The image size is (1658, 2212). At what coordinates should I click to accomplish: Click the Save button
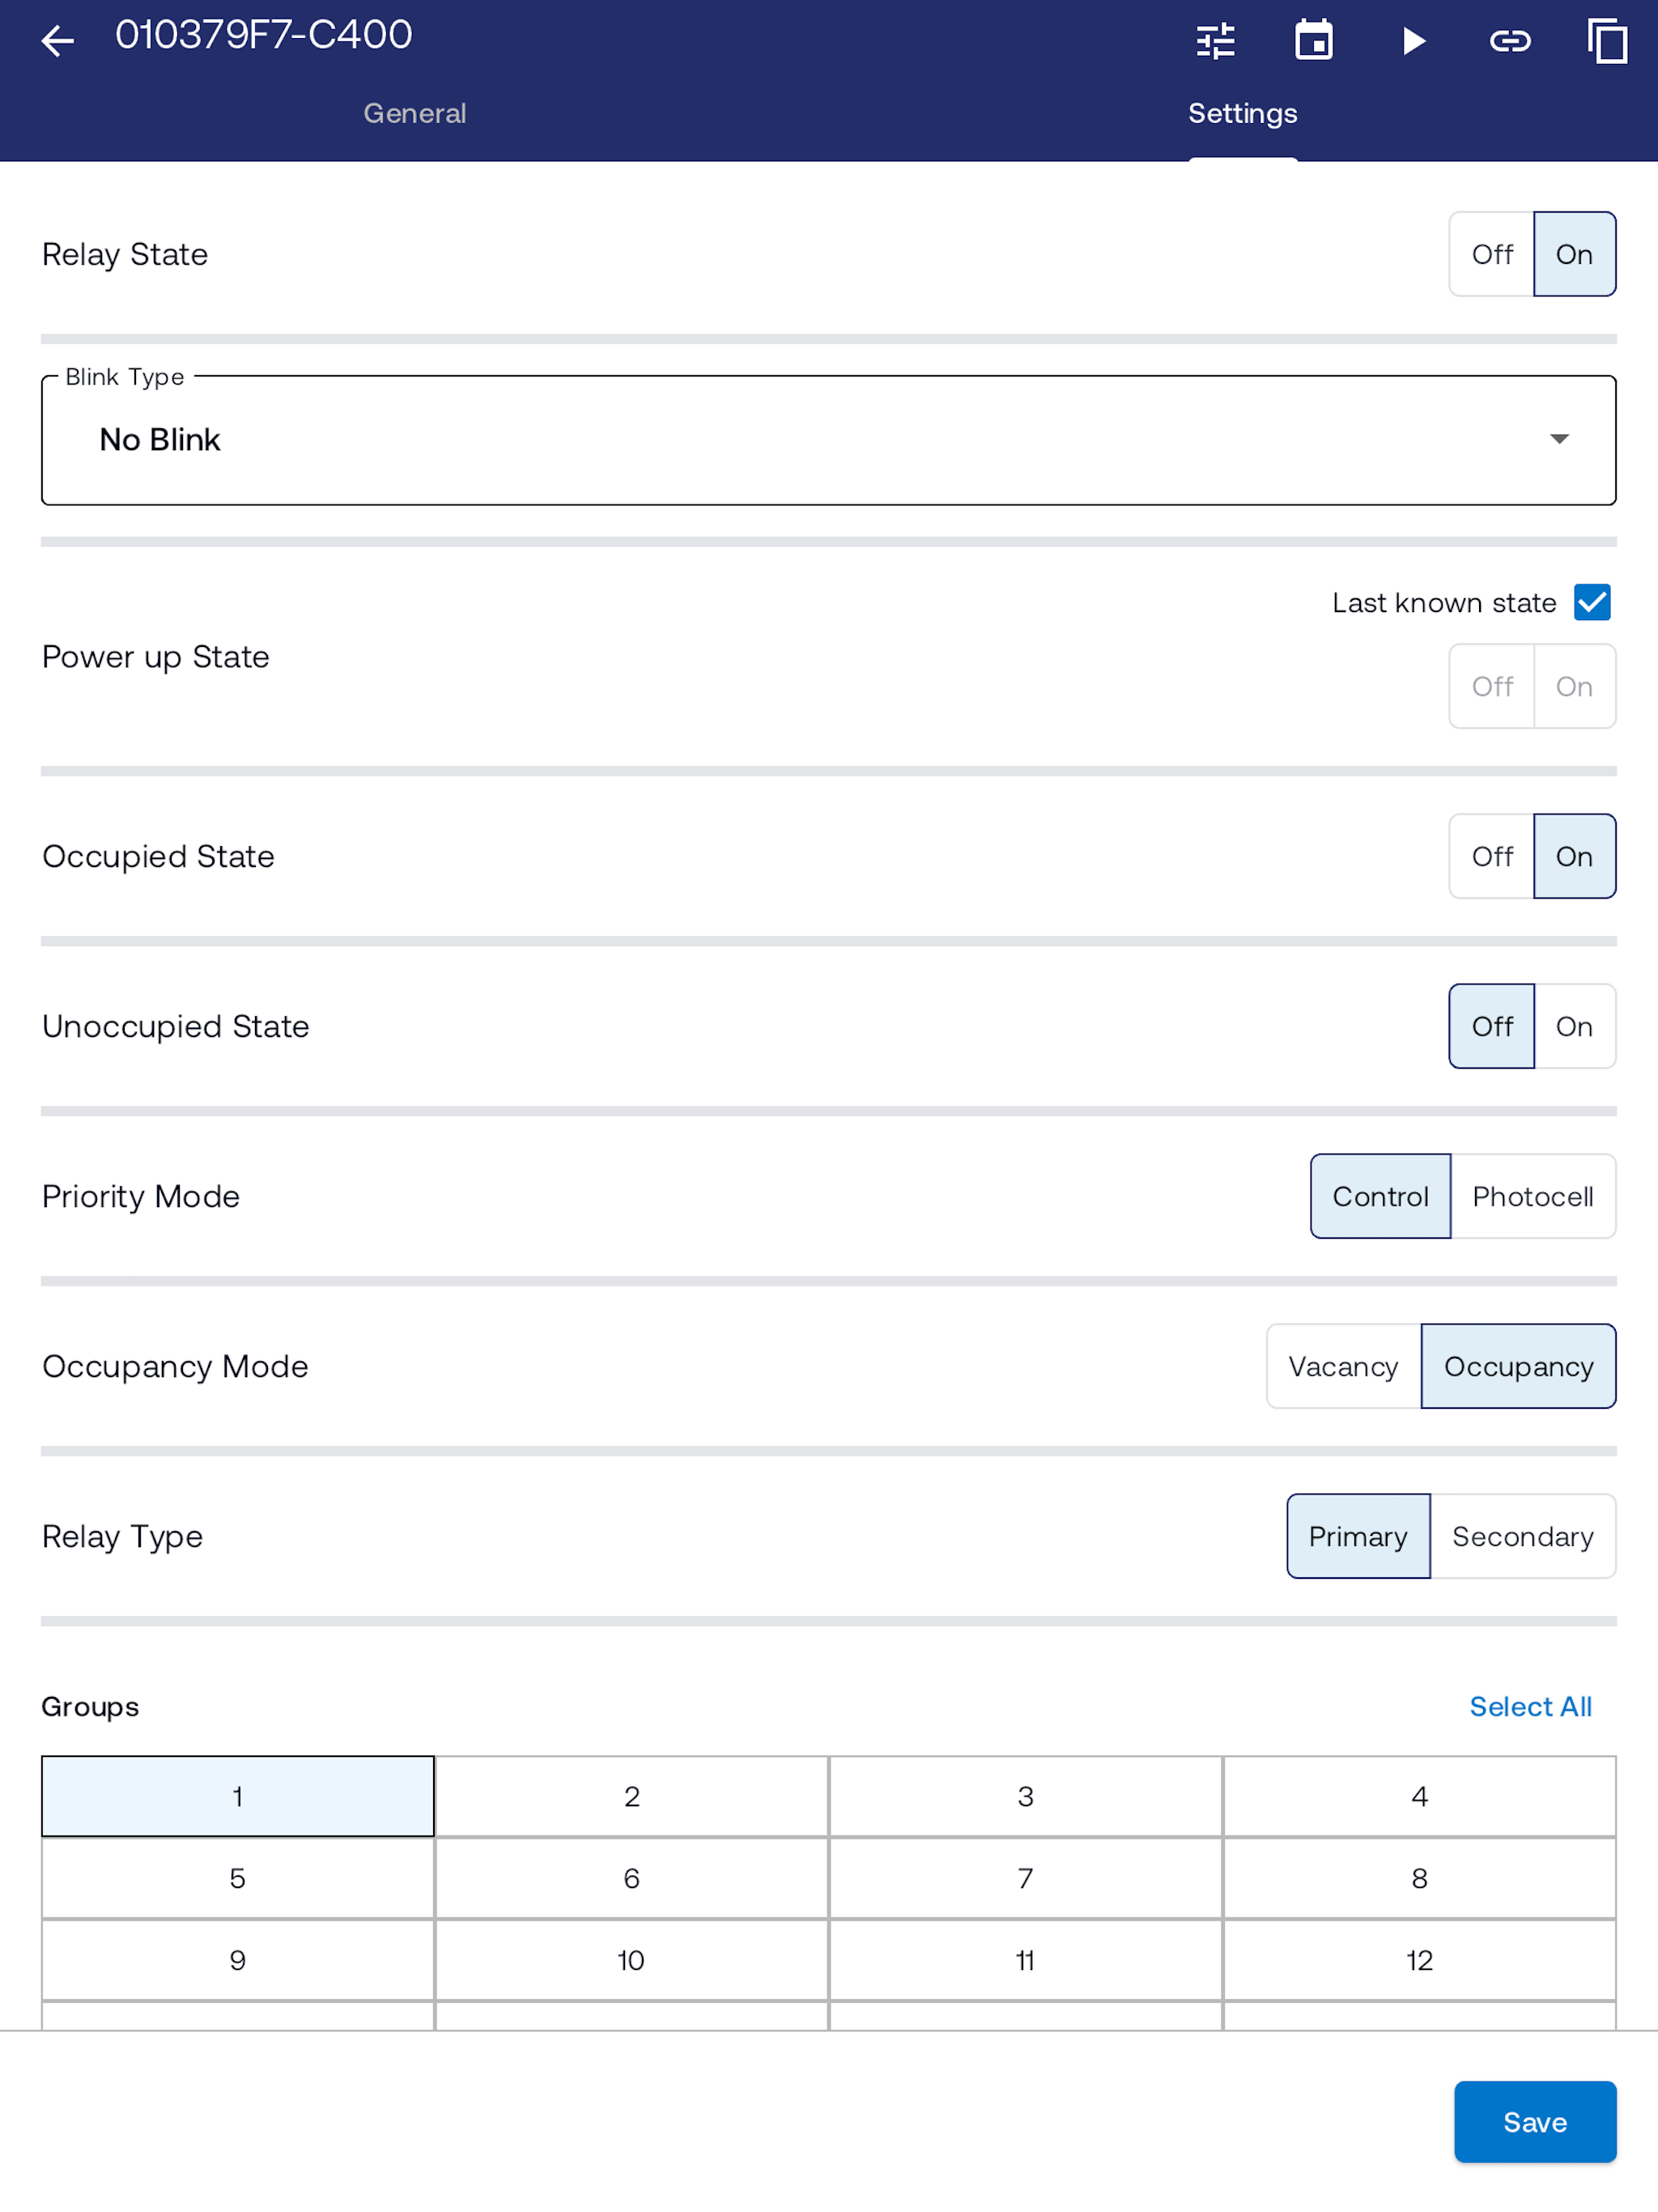pyautogui.click(x=1535, y=2122)
